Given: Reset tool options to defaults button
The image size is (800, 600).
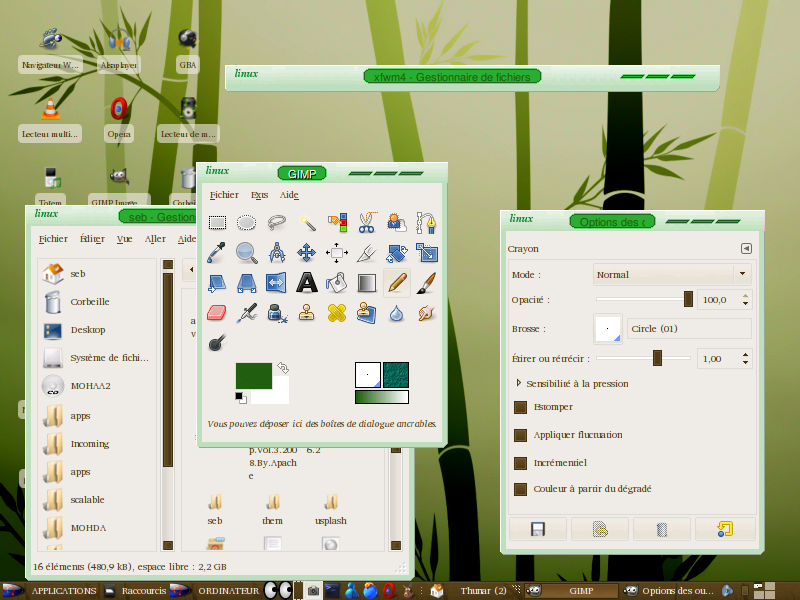Looking at the screenshot, I should point(724,529).
